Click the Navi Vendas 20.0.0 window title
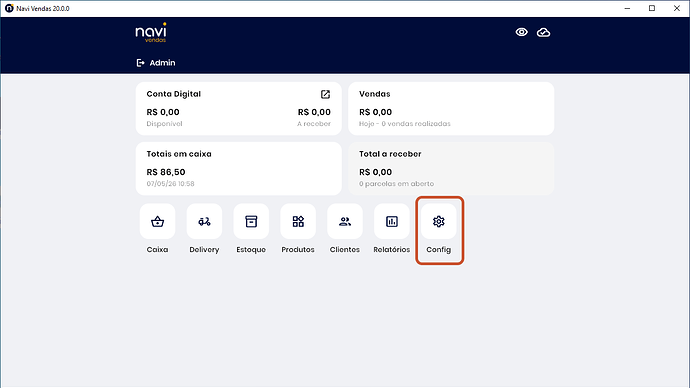690x388 pixels. (43, 8)
